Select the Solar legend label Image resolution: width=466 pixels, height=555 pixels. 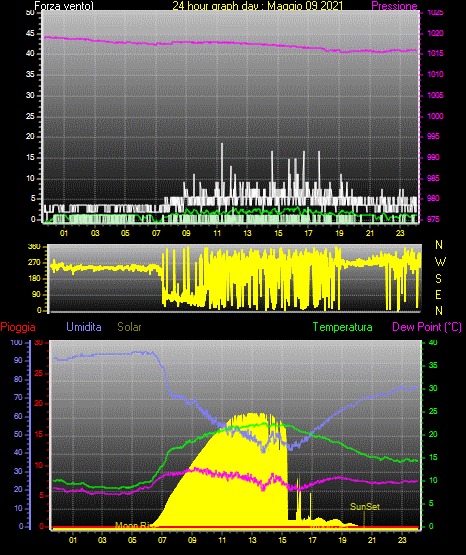130,327
